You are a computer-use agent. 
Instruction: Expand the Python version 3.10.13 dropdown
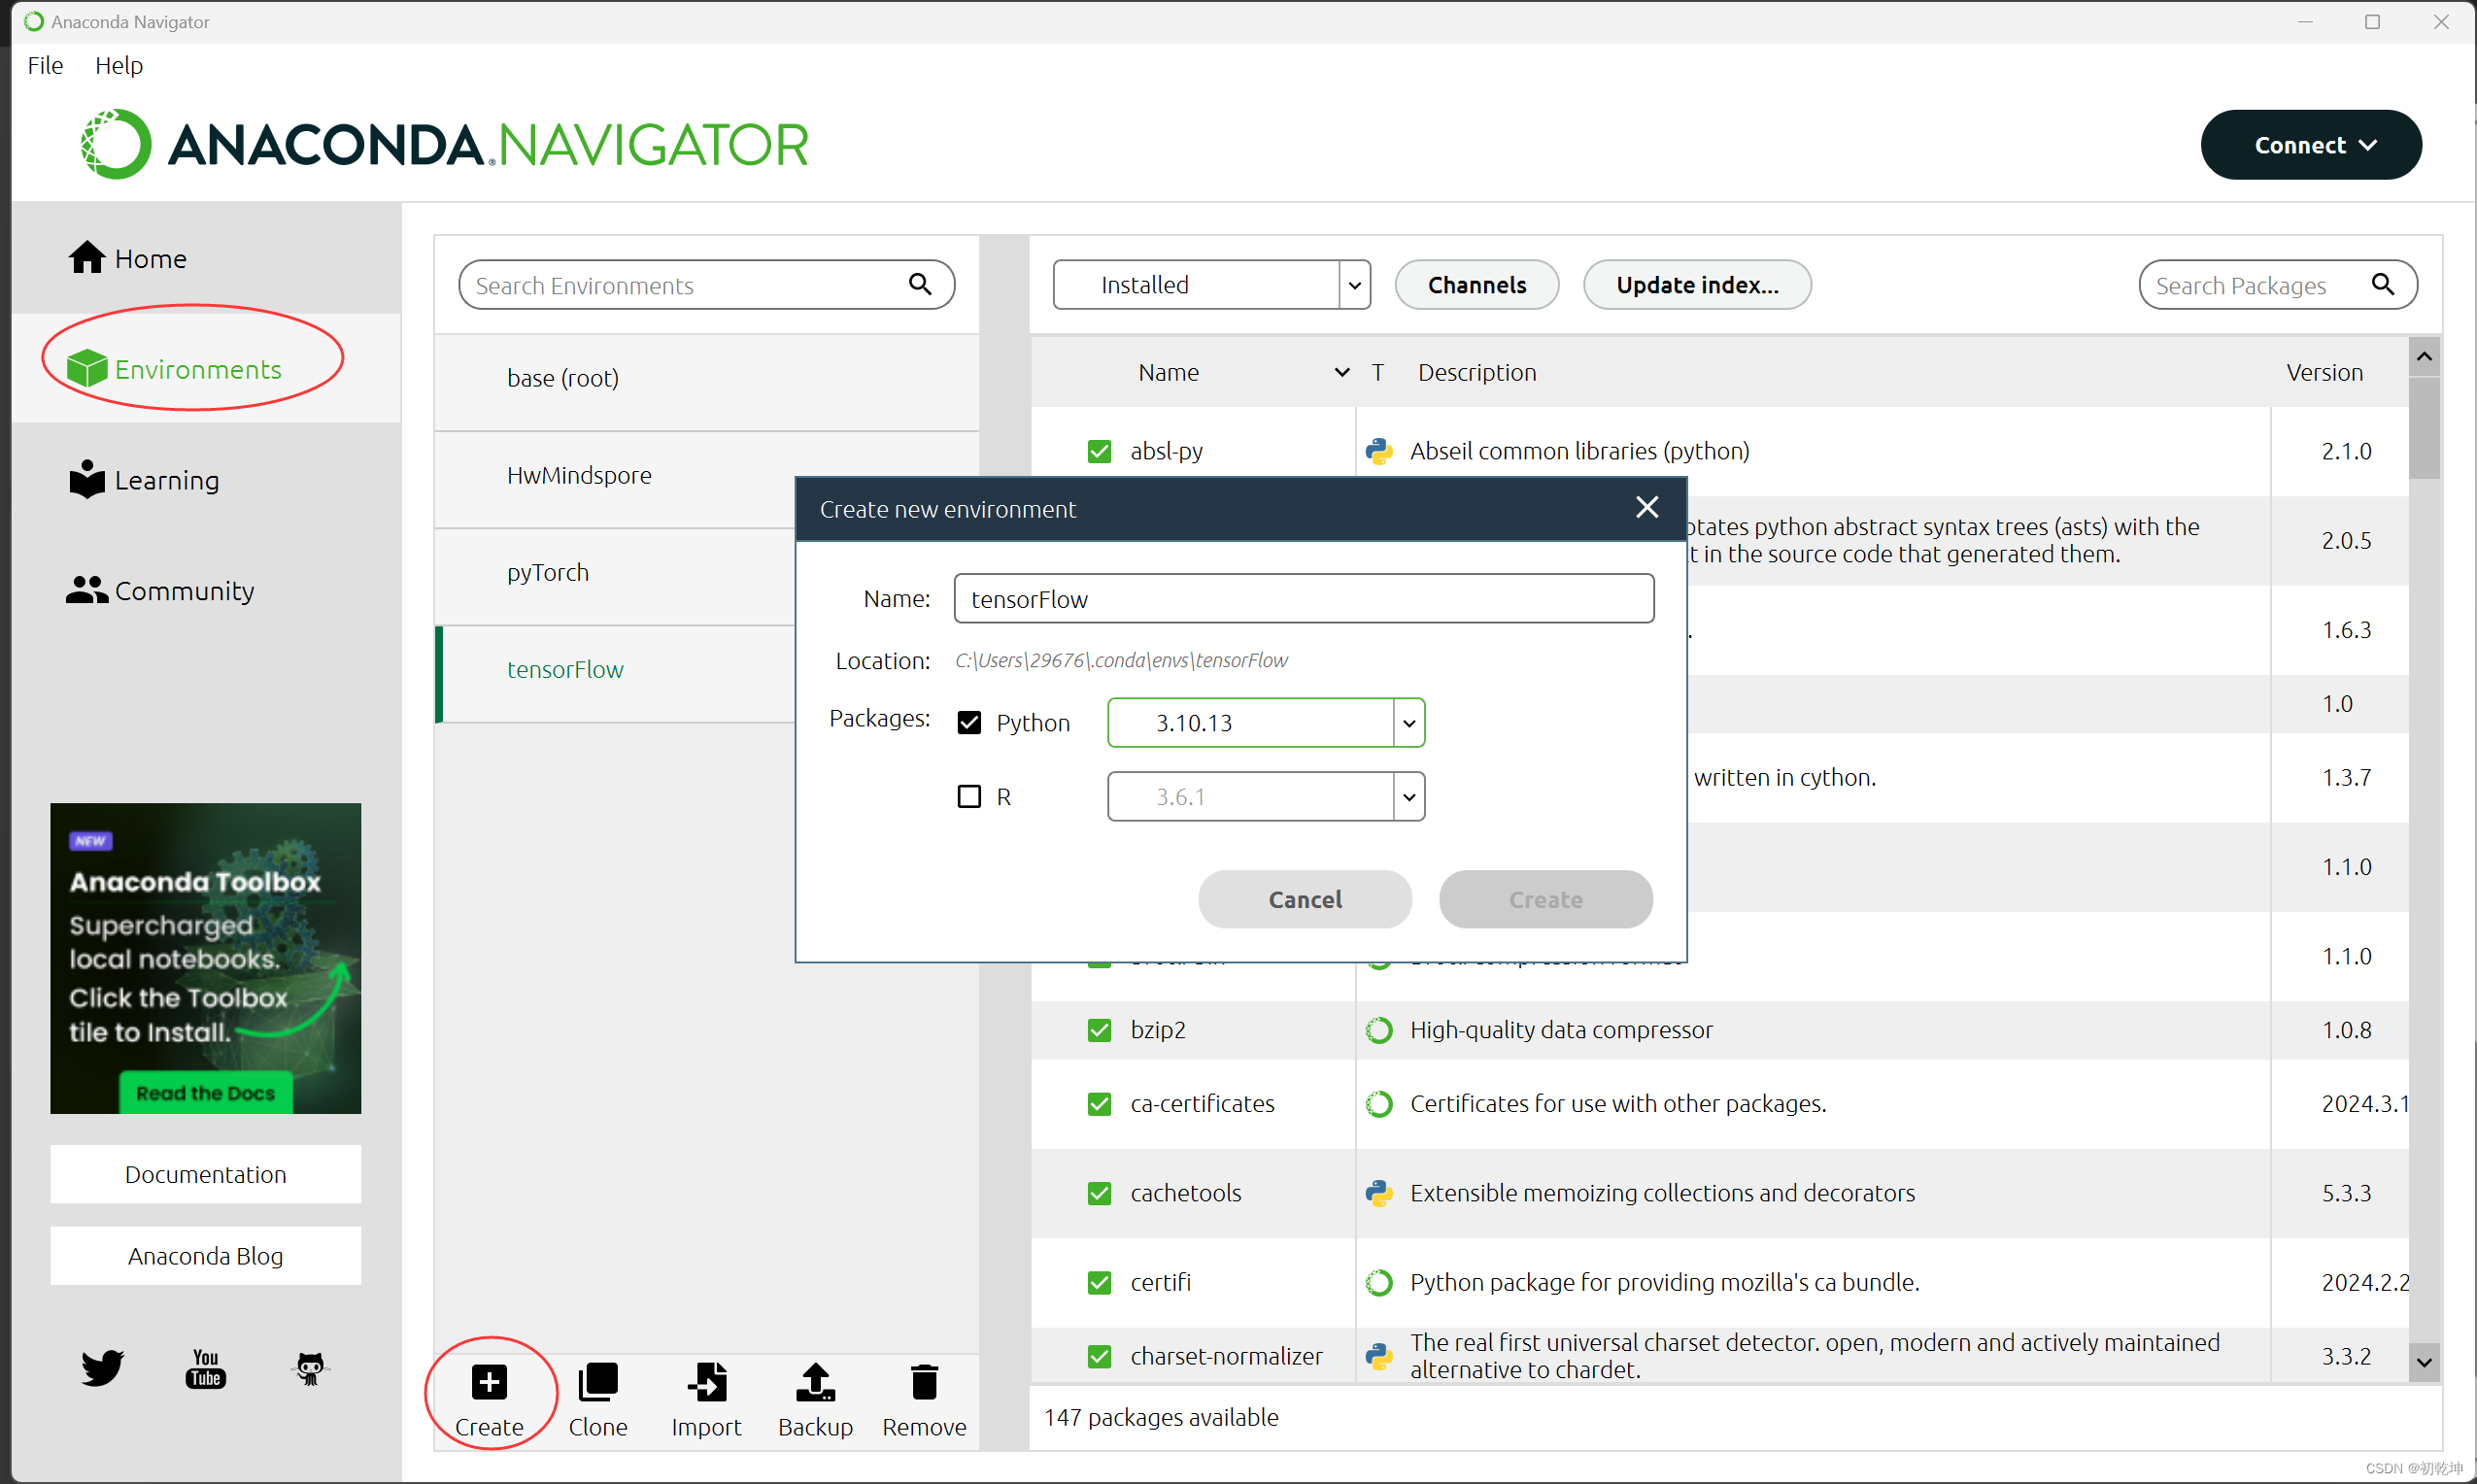tap(1408, 723)
